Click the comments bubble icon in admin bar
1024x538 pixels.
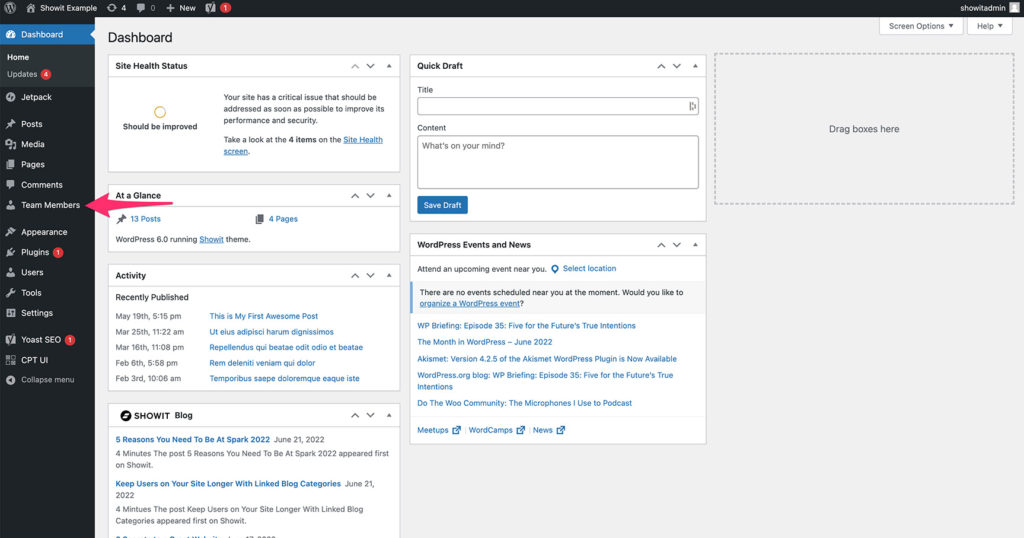[140, 8]
